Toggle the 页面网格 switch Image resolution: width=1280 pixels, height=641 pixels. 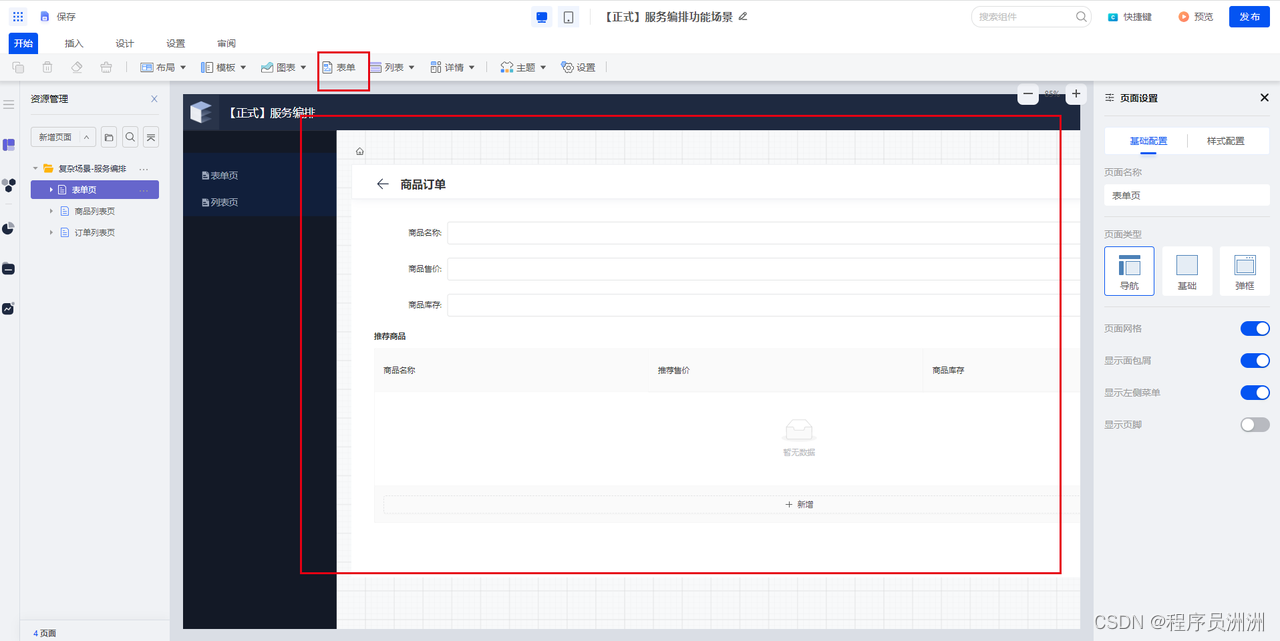click(x=1255, y=329)
